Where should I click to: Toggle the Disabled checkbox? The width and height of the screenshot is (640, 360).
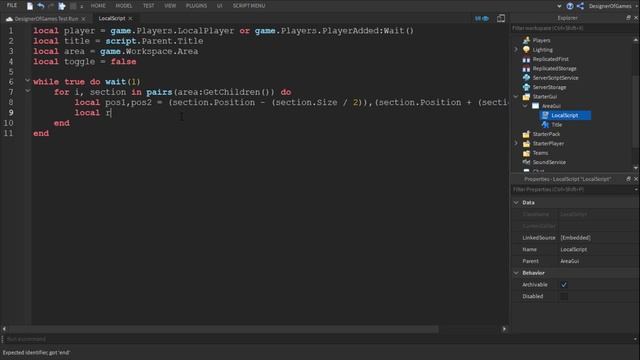click(x=564, y=296)
